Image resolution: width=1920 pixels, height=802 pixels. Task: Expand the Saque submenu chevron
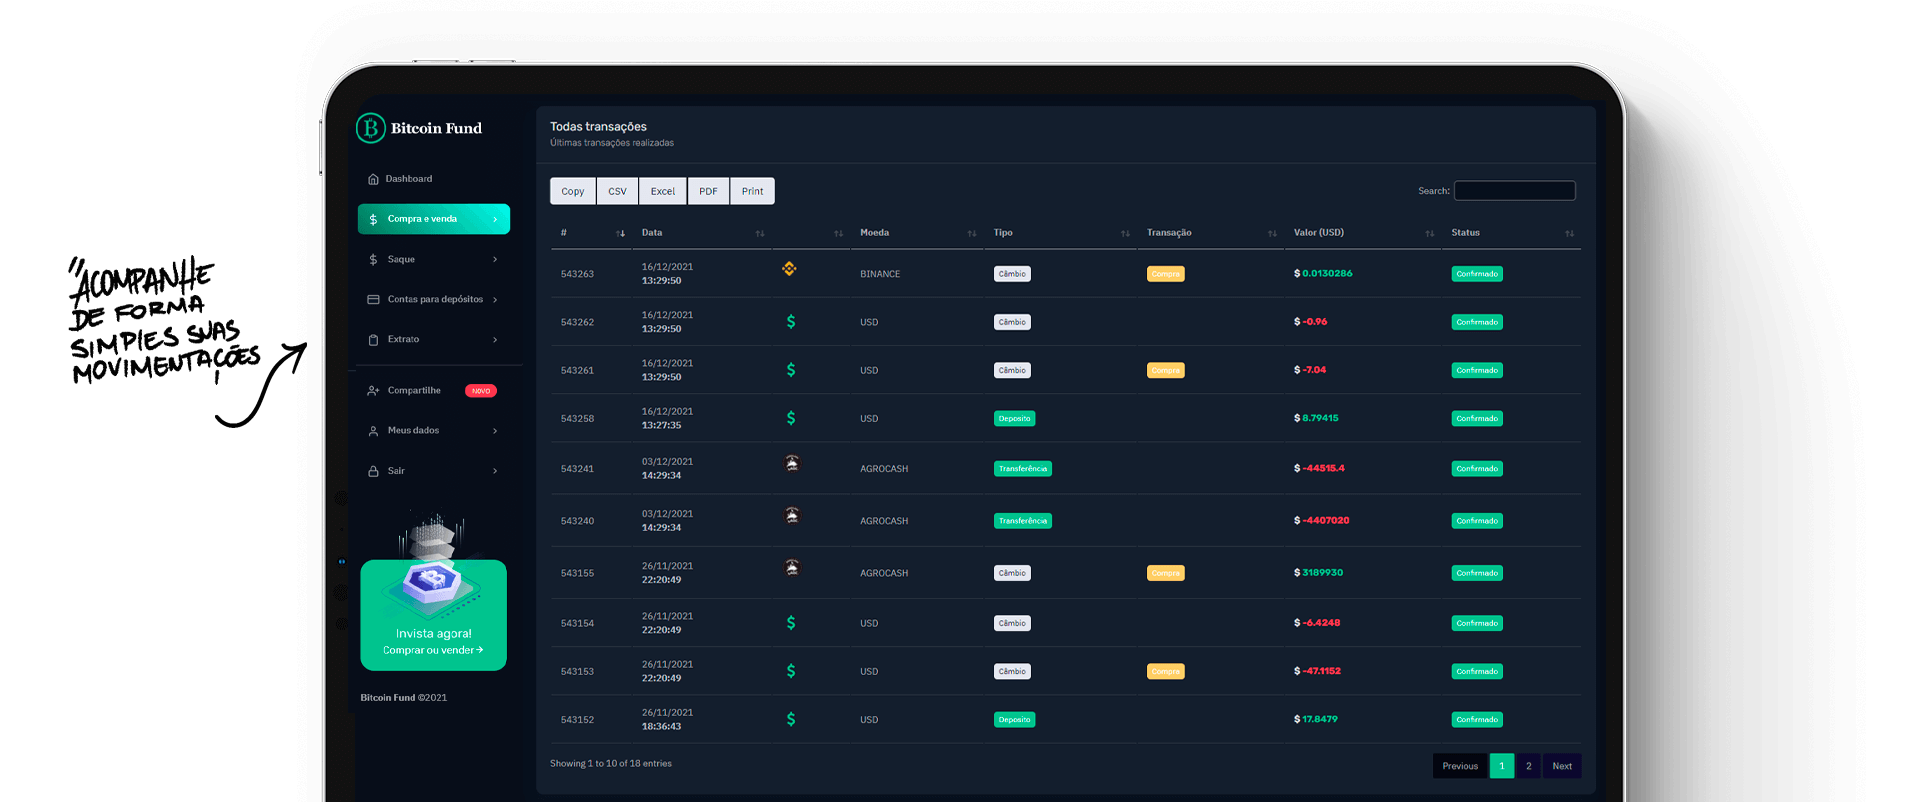pyautogui.click(x=495, y=260)
